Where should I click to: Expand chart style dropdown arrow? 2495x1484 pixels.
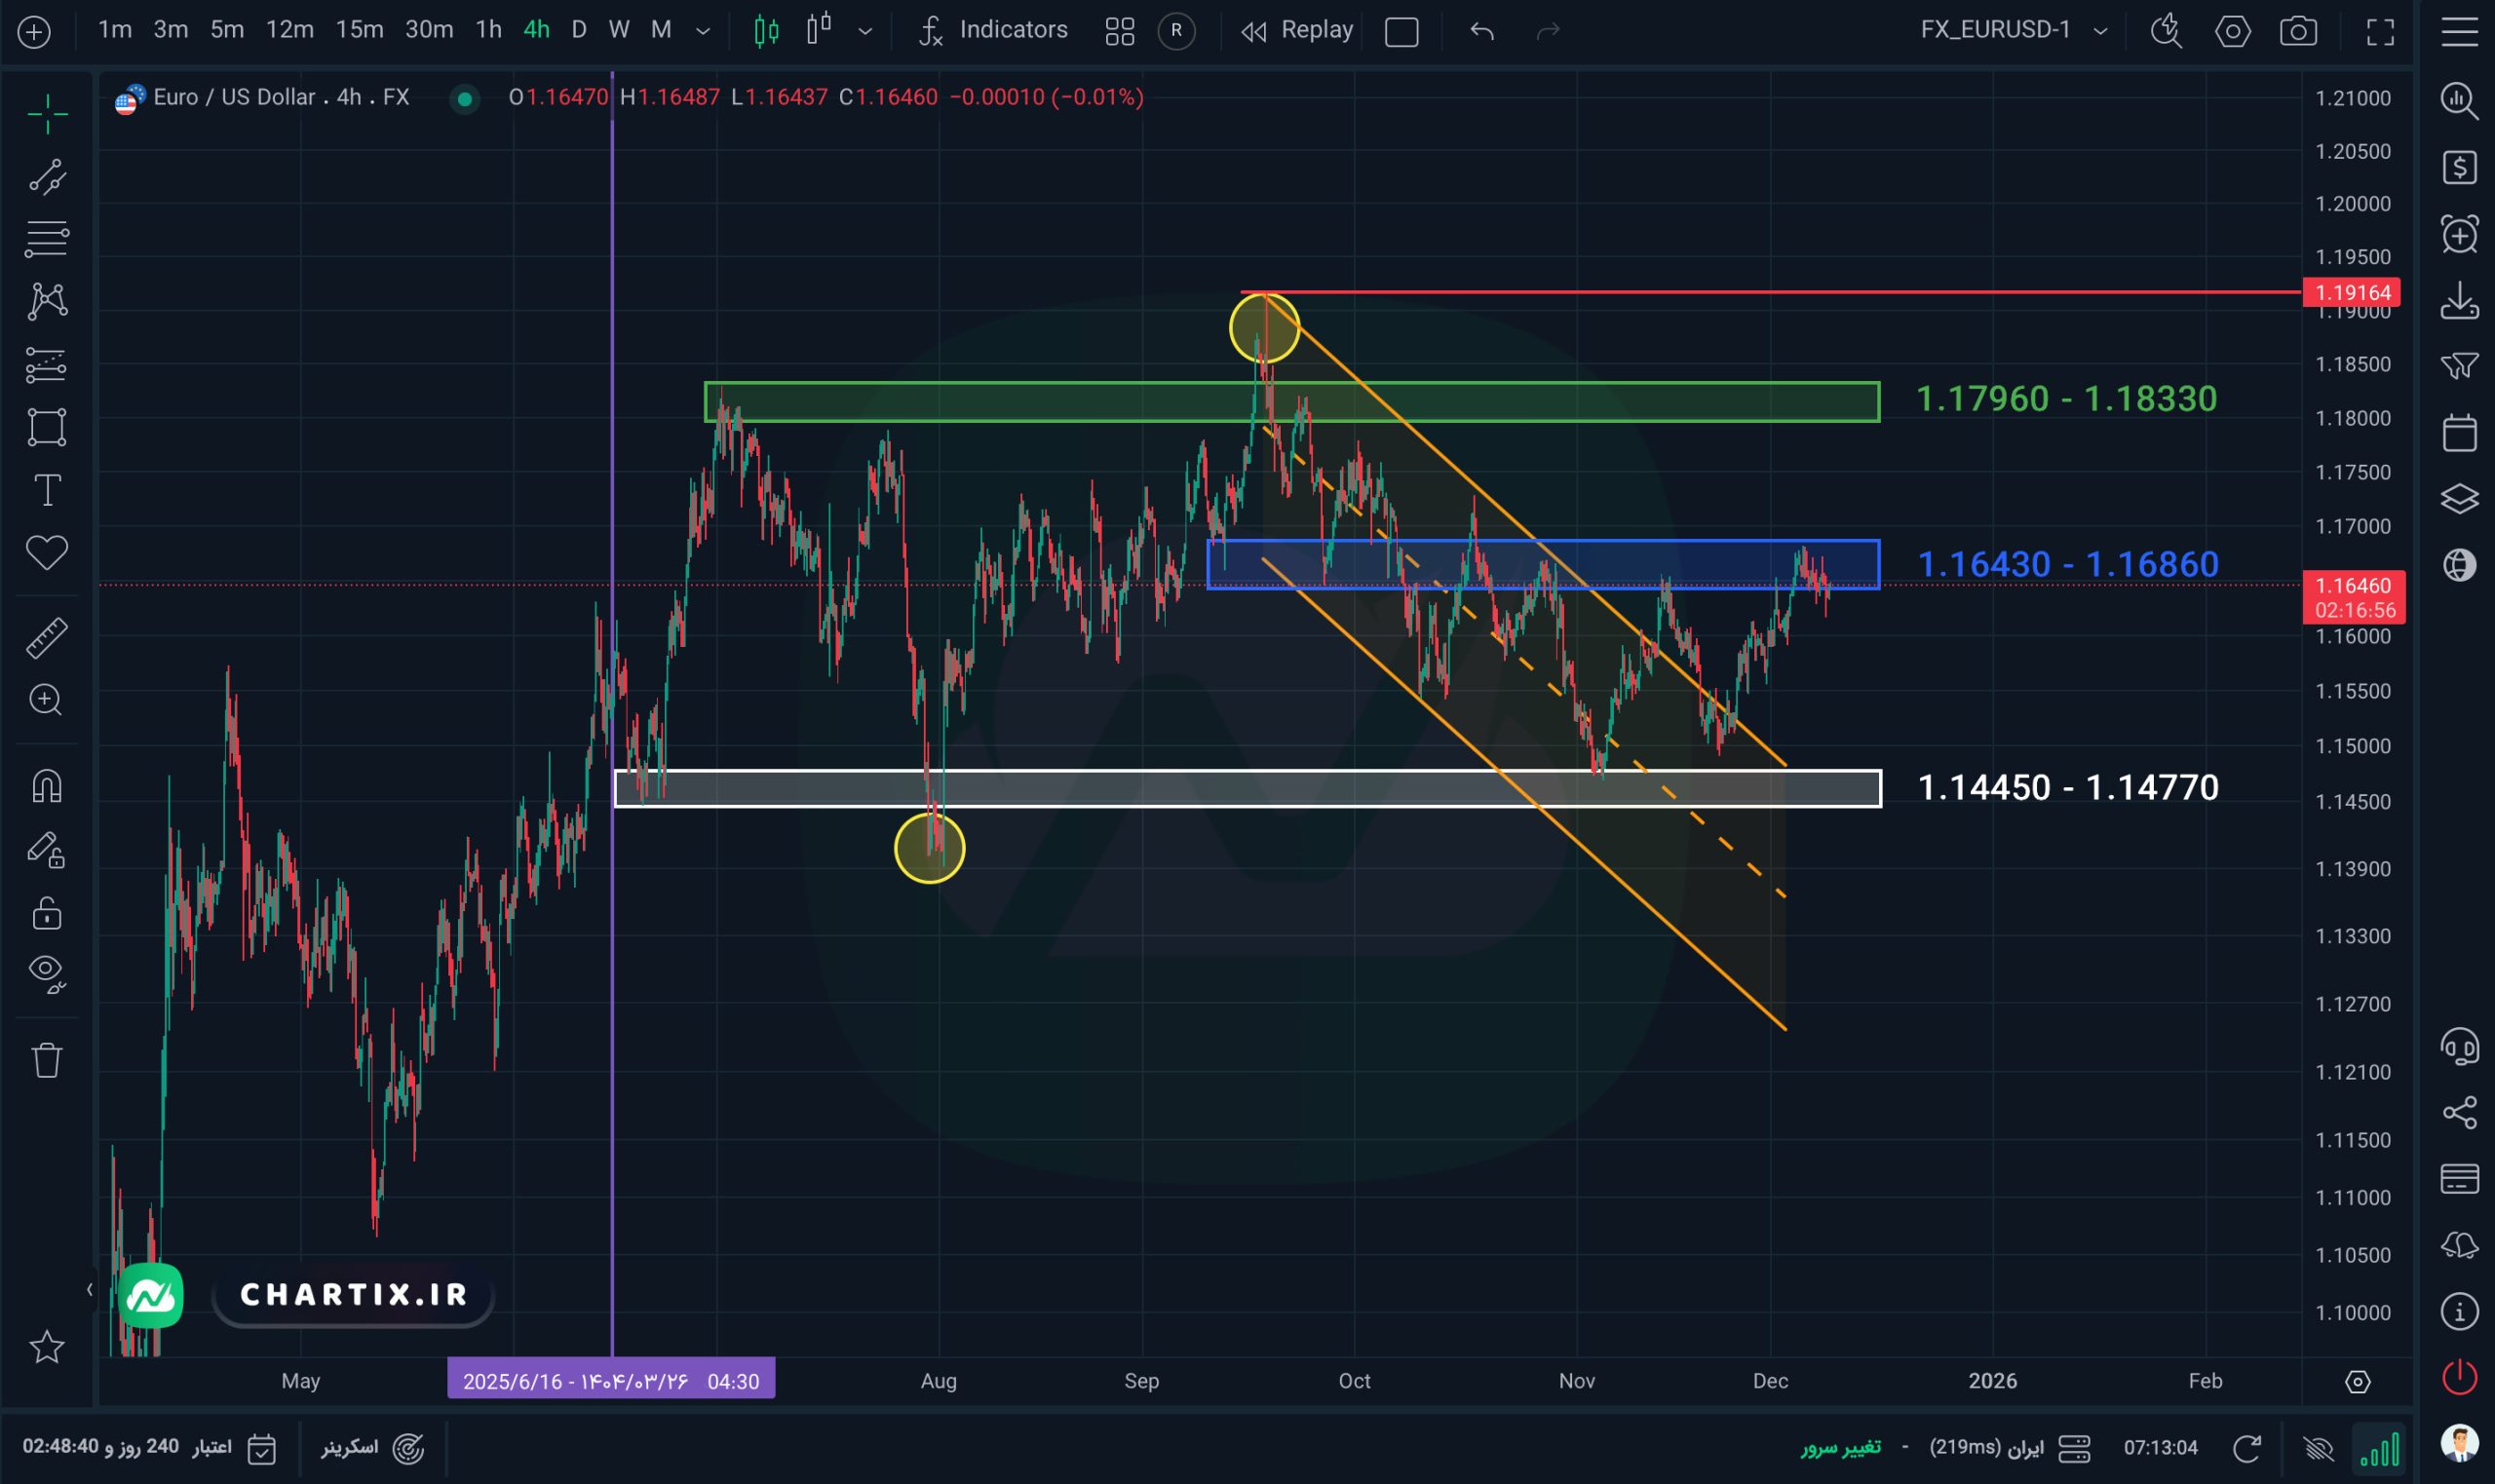coord(865,31)
